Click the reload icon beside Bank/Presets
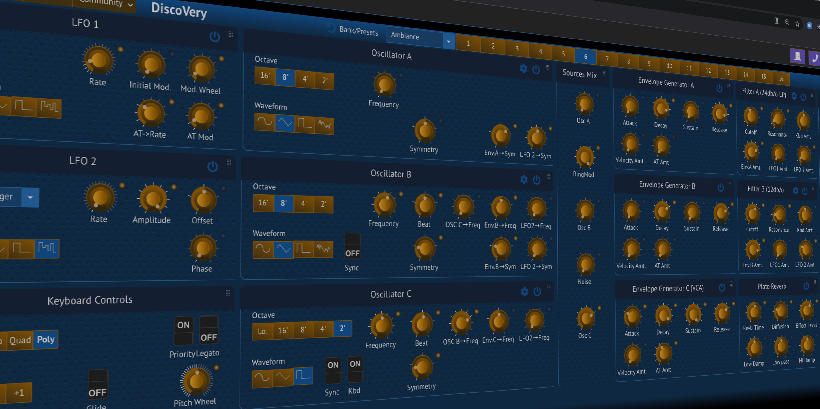 [x=331, y=28]
